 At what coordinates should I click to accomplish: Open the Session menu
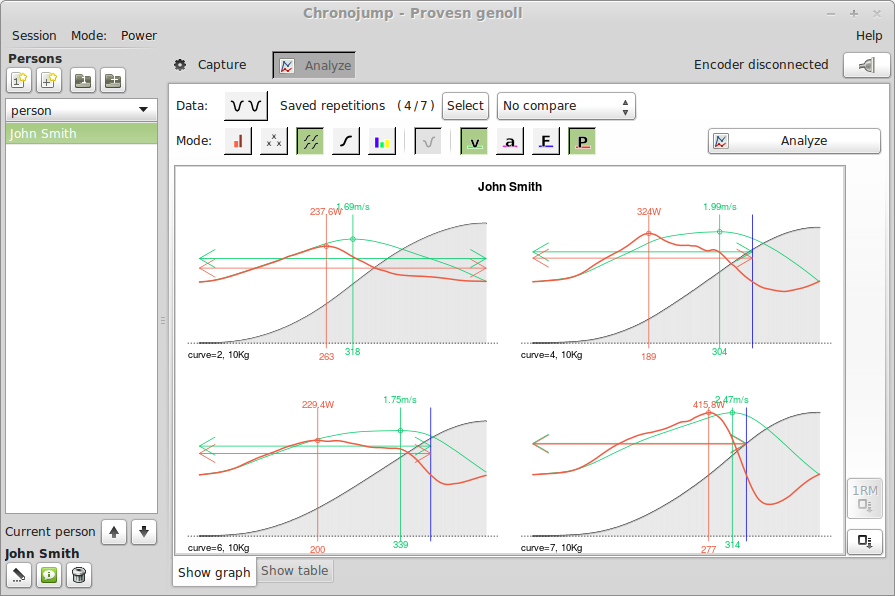[x=34, y=35]
